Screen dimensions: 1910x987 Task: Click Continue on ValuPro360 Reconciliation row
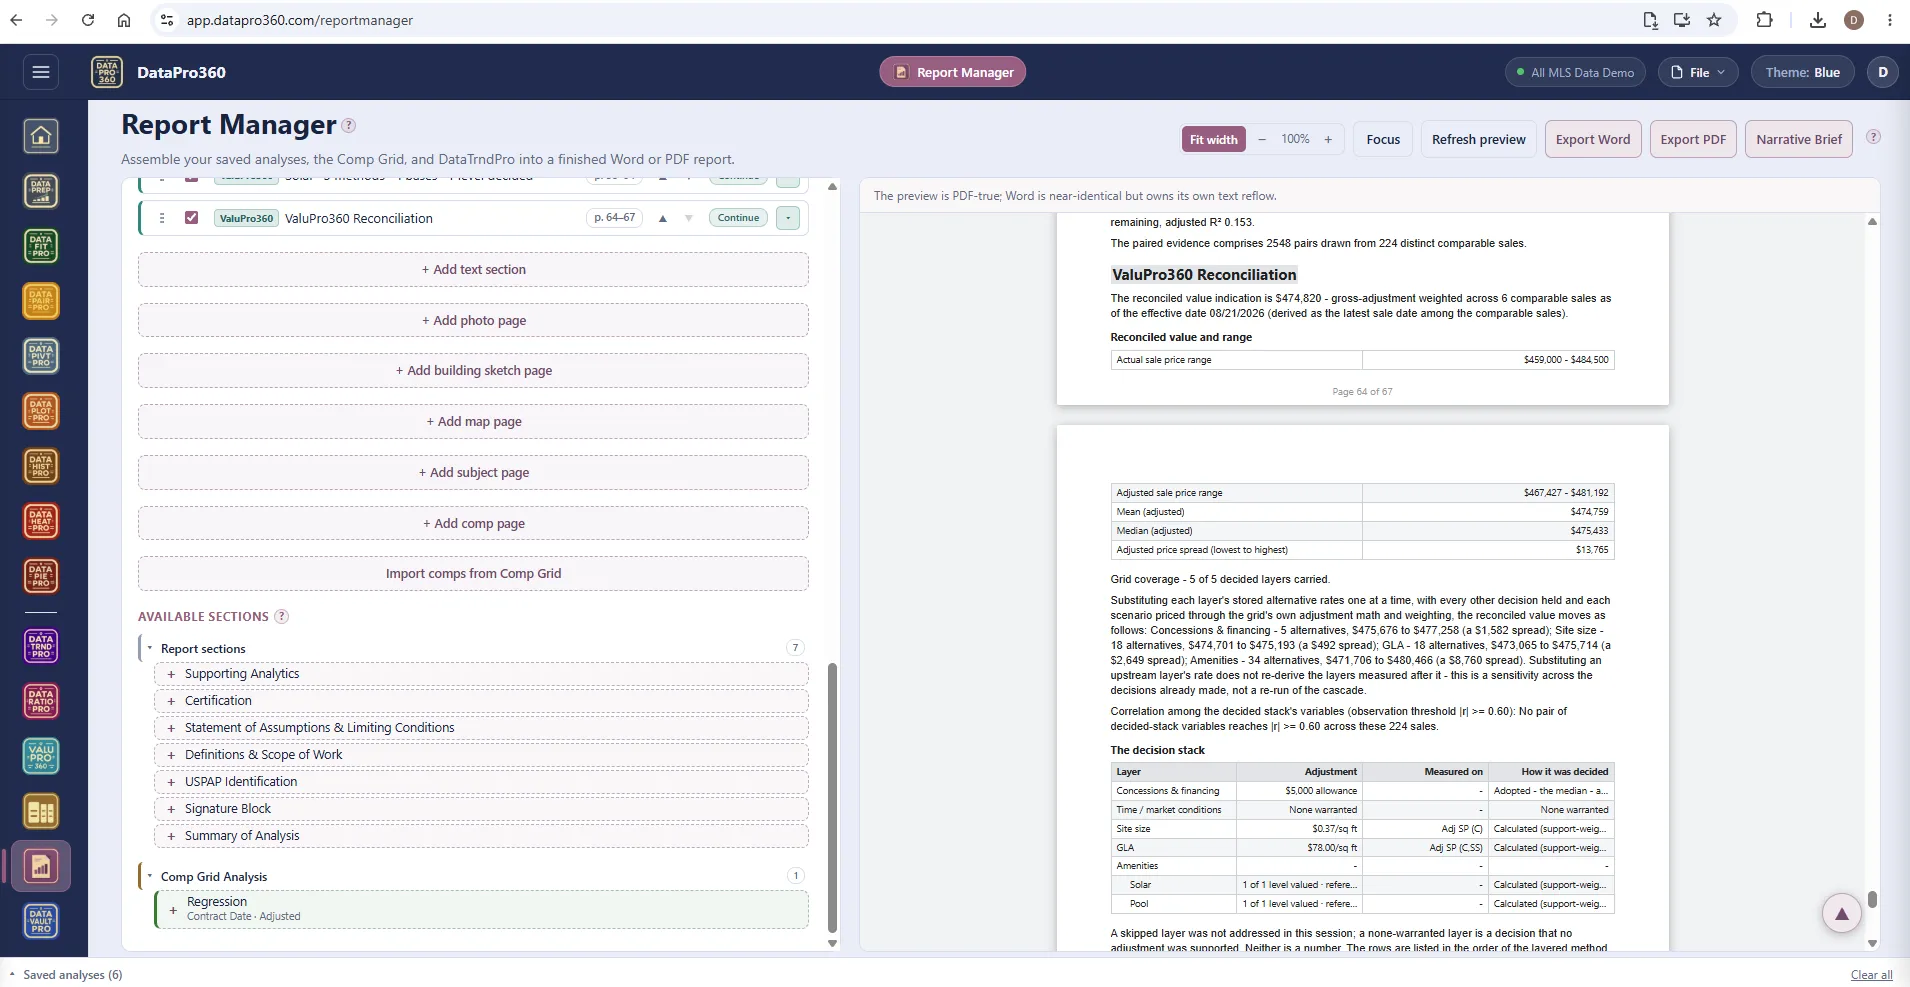pyautogui.click(x=738, y=218)
